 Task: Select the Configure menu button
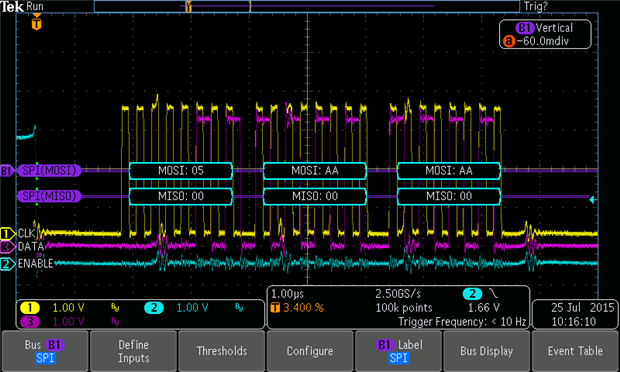[x=310, y=351]
